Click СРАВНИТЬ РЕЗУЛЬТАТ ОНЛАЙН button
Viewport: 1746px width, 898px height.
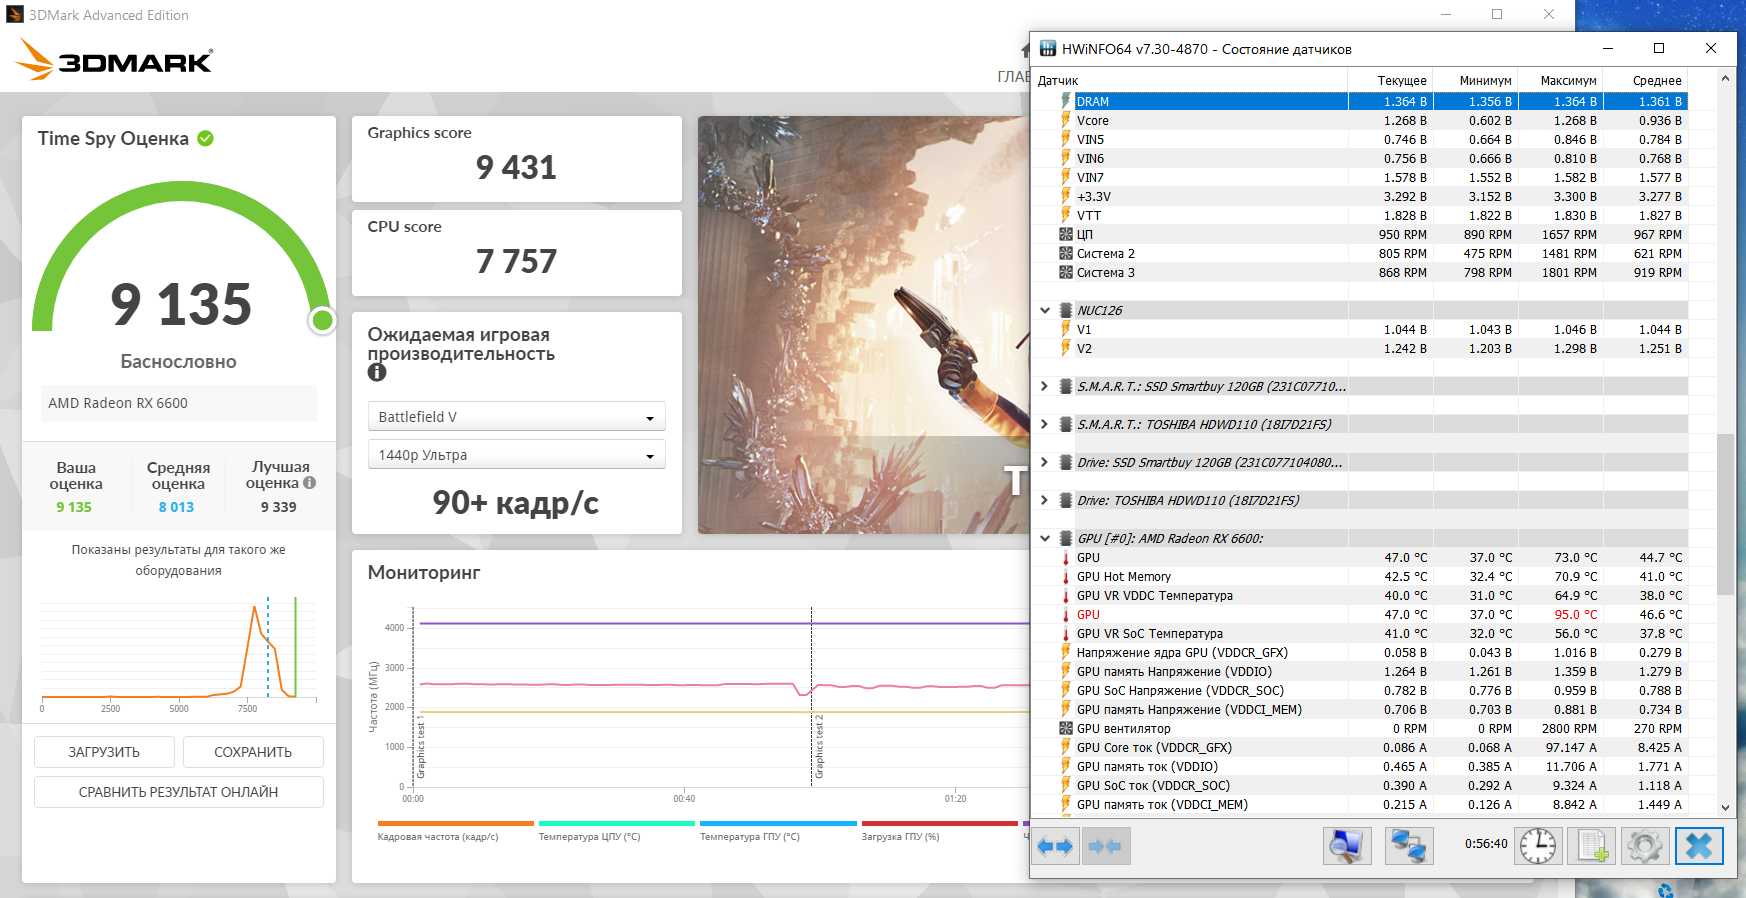click(179, 792)
